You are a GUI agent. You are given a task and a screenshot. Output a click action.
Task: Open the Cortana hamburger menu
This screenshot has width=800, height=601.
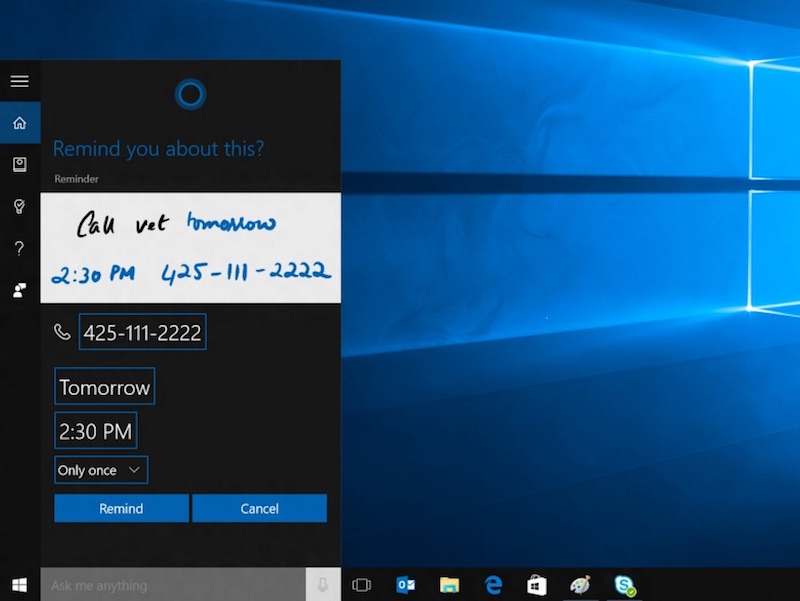(19, 81)
